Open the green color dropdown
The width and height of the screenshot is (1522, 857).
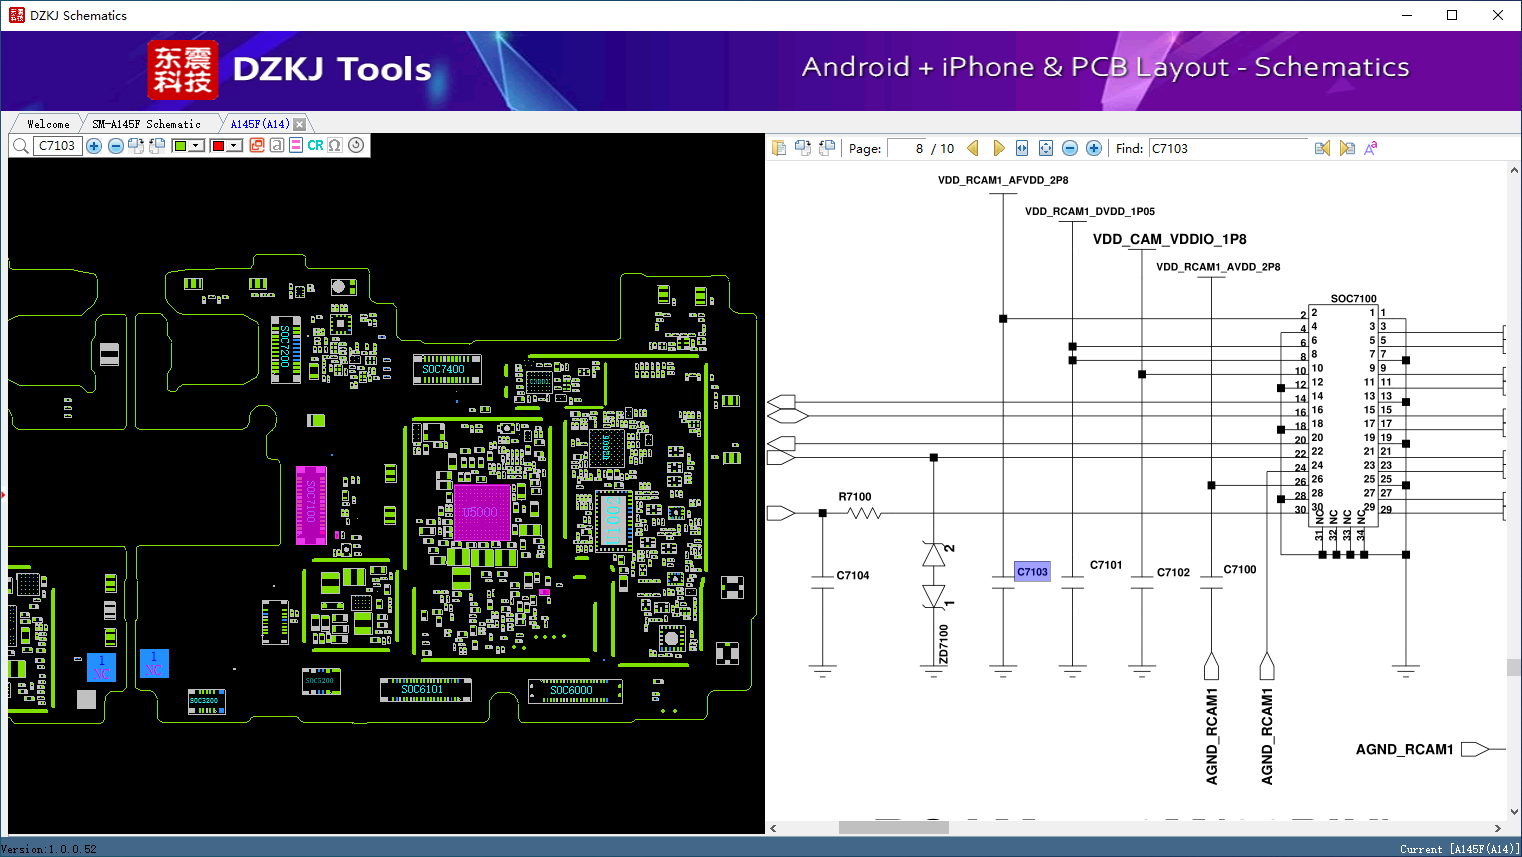tap(197, 146)
